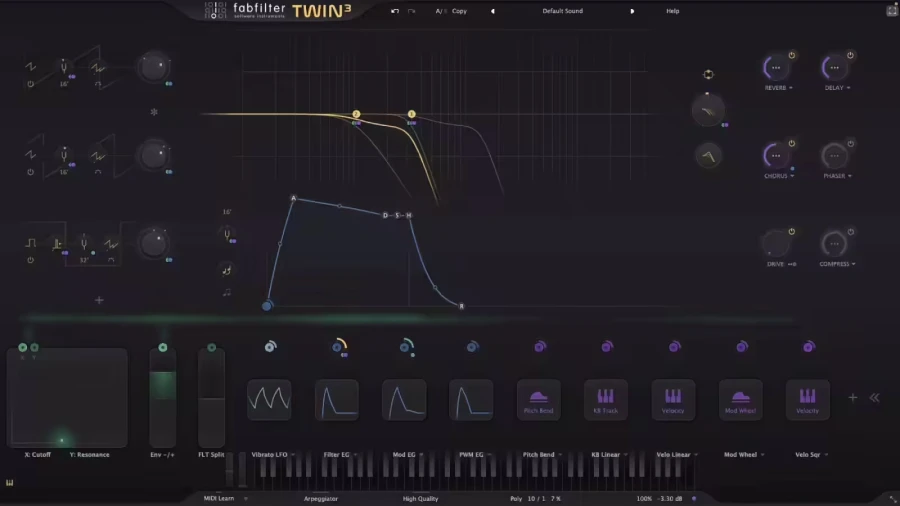Viewport: 900px width, 506px height.
Task: Go to the previous preset arrow
Action: point(492,11)
